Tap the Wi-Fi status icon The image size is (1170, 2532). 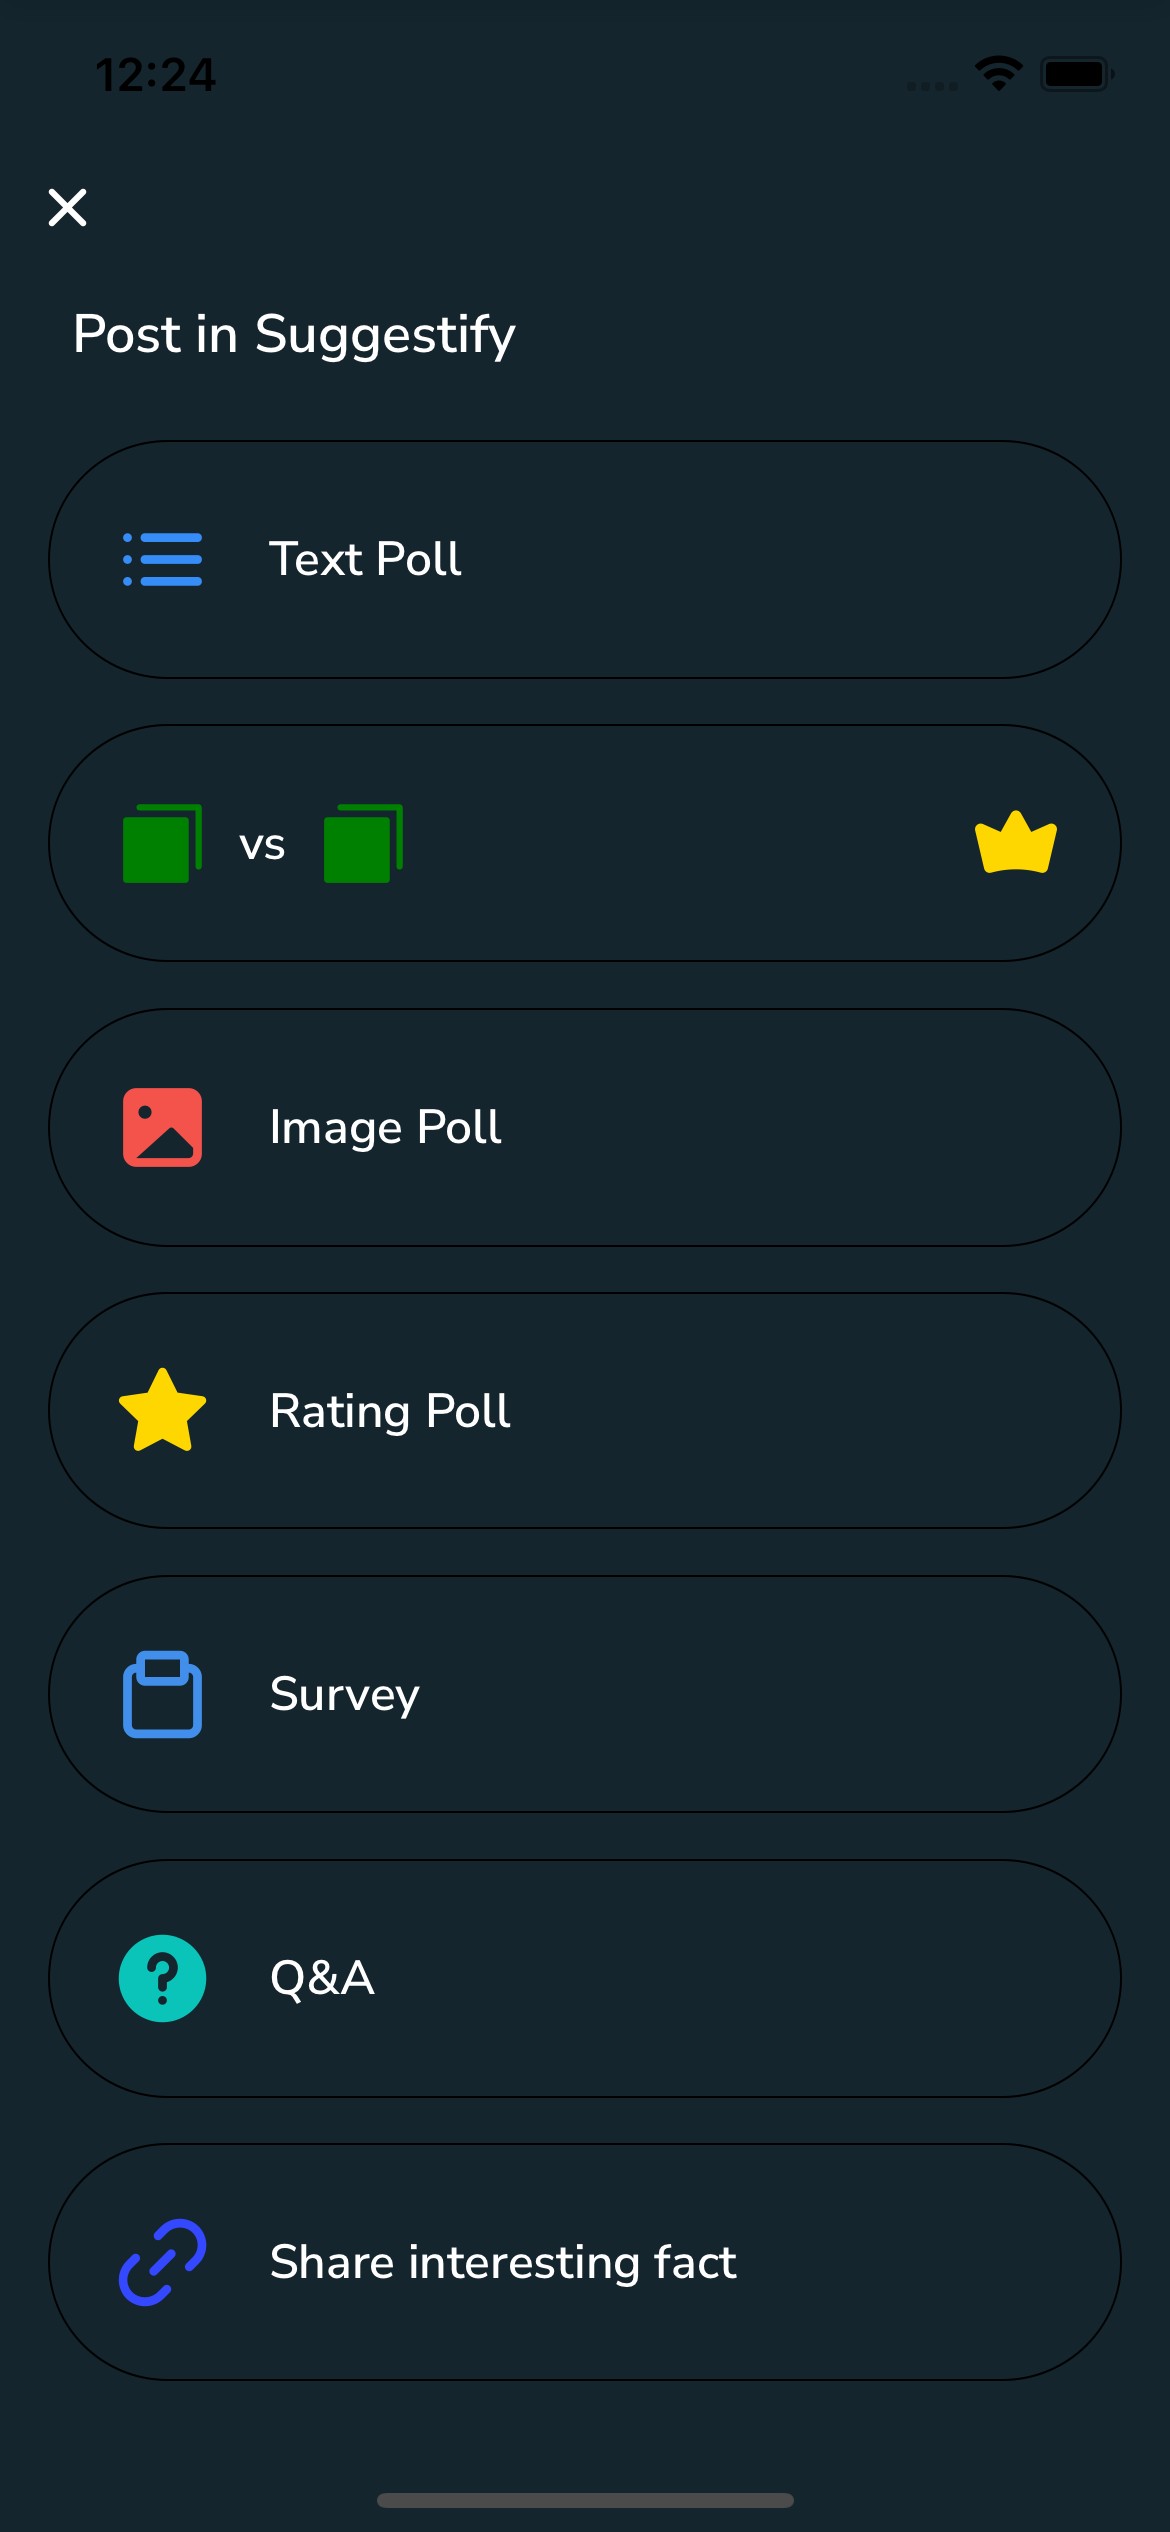998,74
